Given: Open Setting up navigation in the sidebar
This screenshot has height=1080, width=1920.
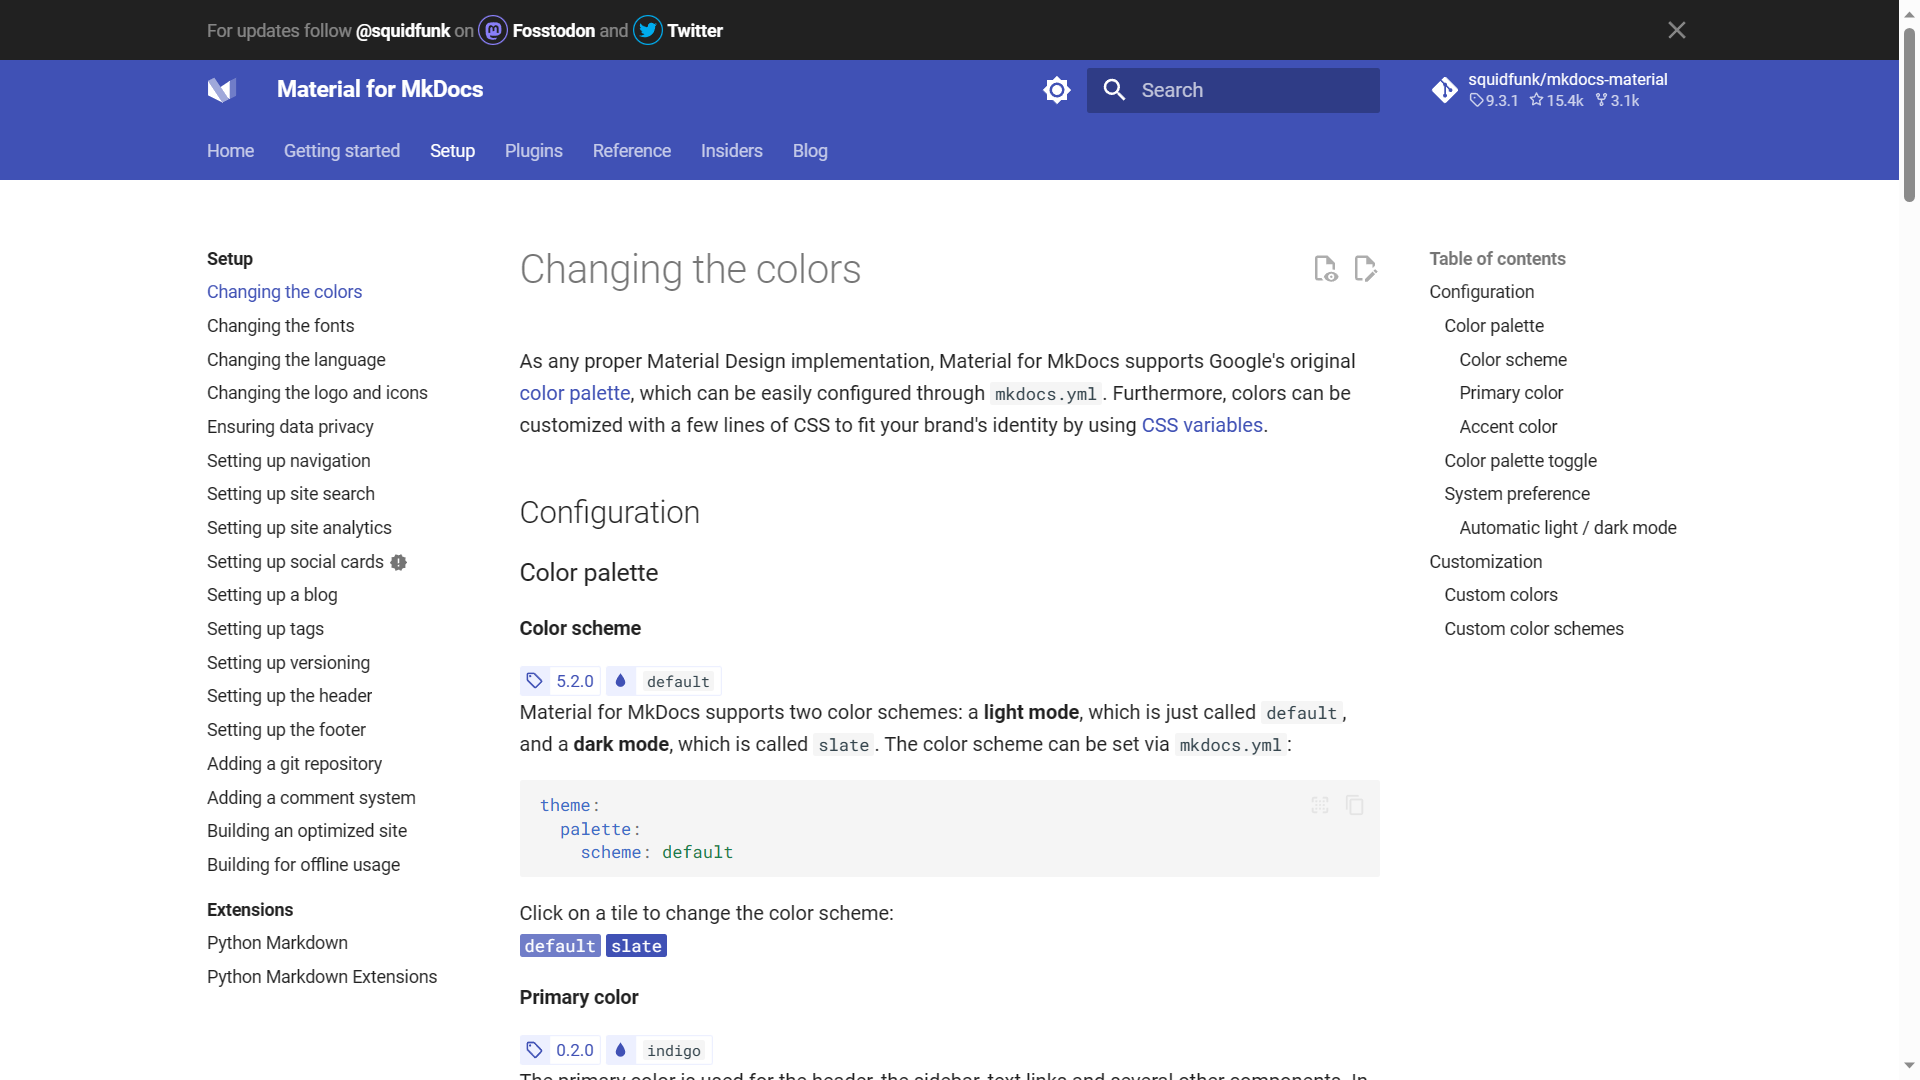Looking at the screenshot, I should coord(288,461).
